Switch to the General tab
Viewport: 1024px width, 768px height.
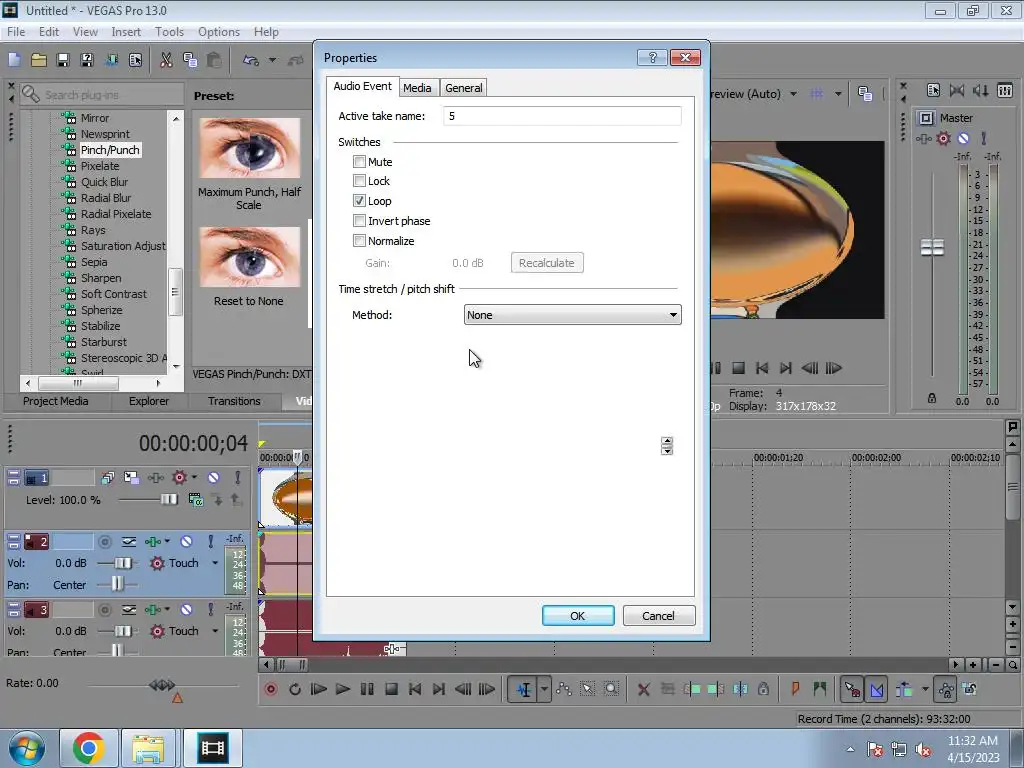(464, 88)
